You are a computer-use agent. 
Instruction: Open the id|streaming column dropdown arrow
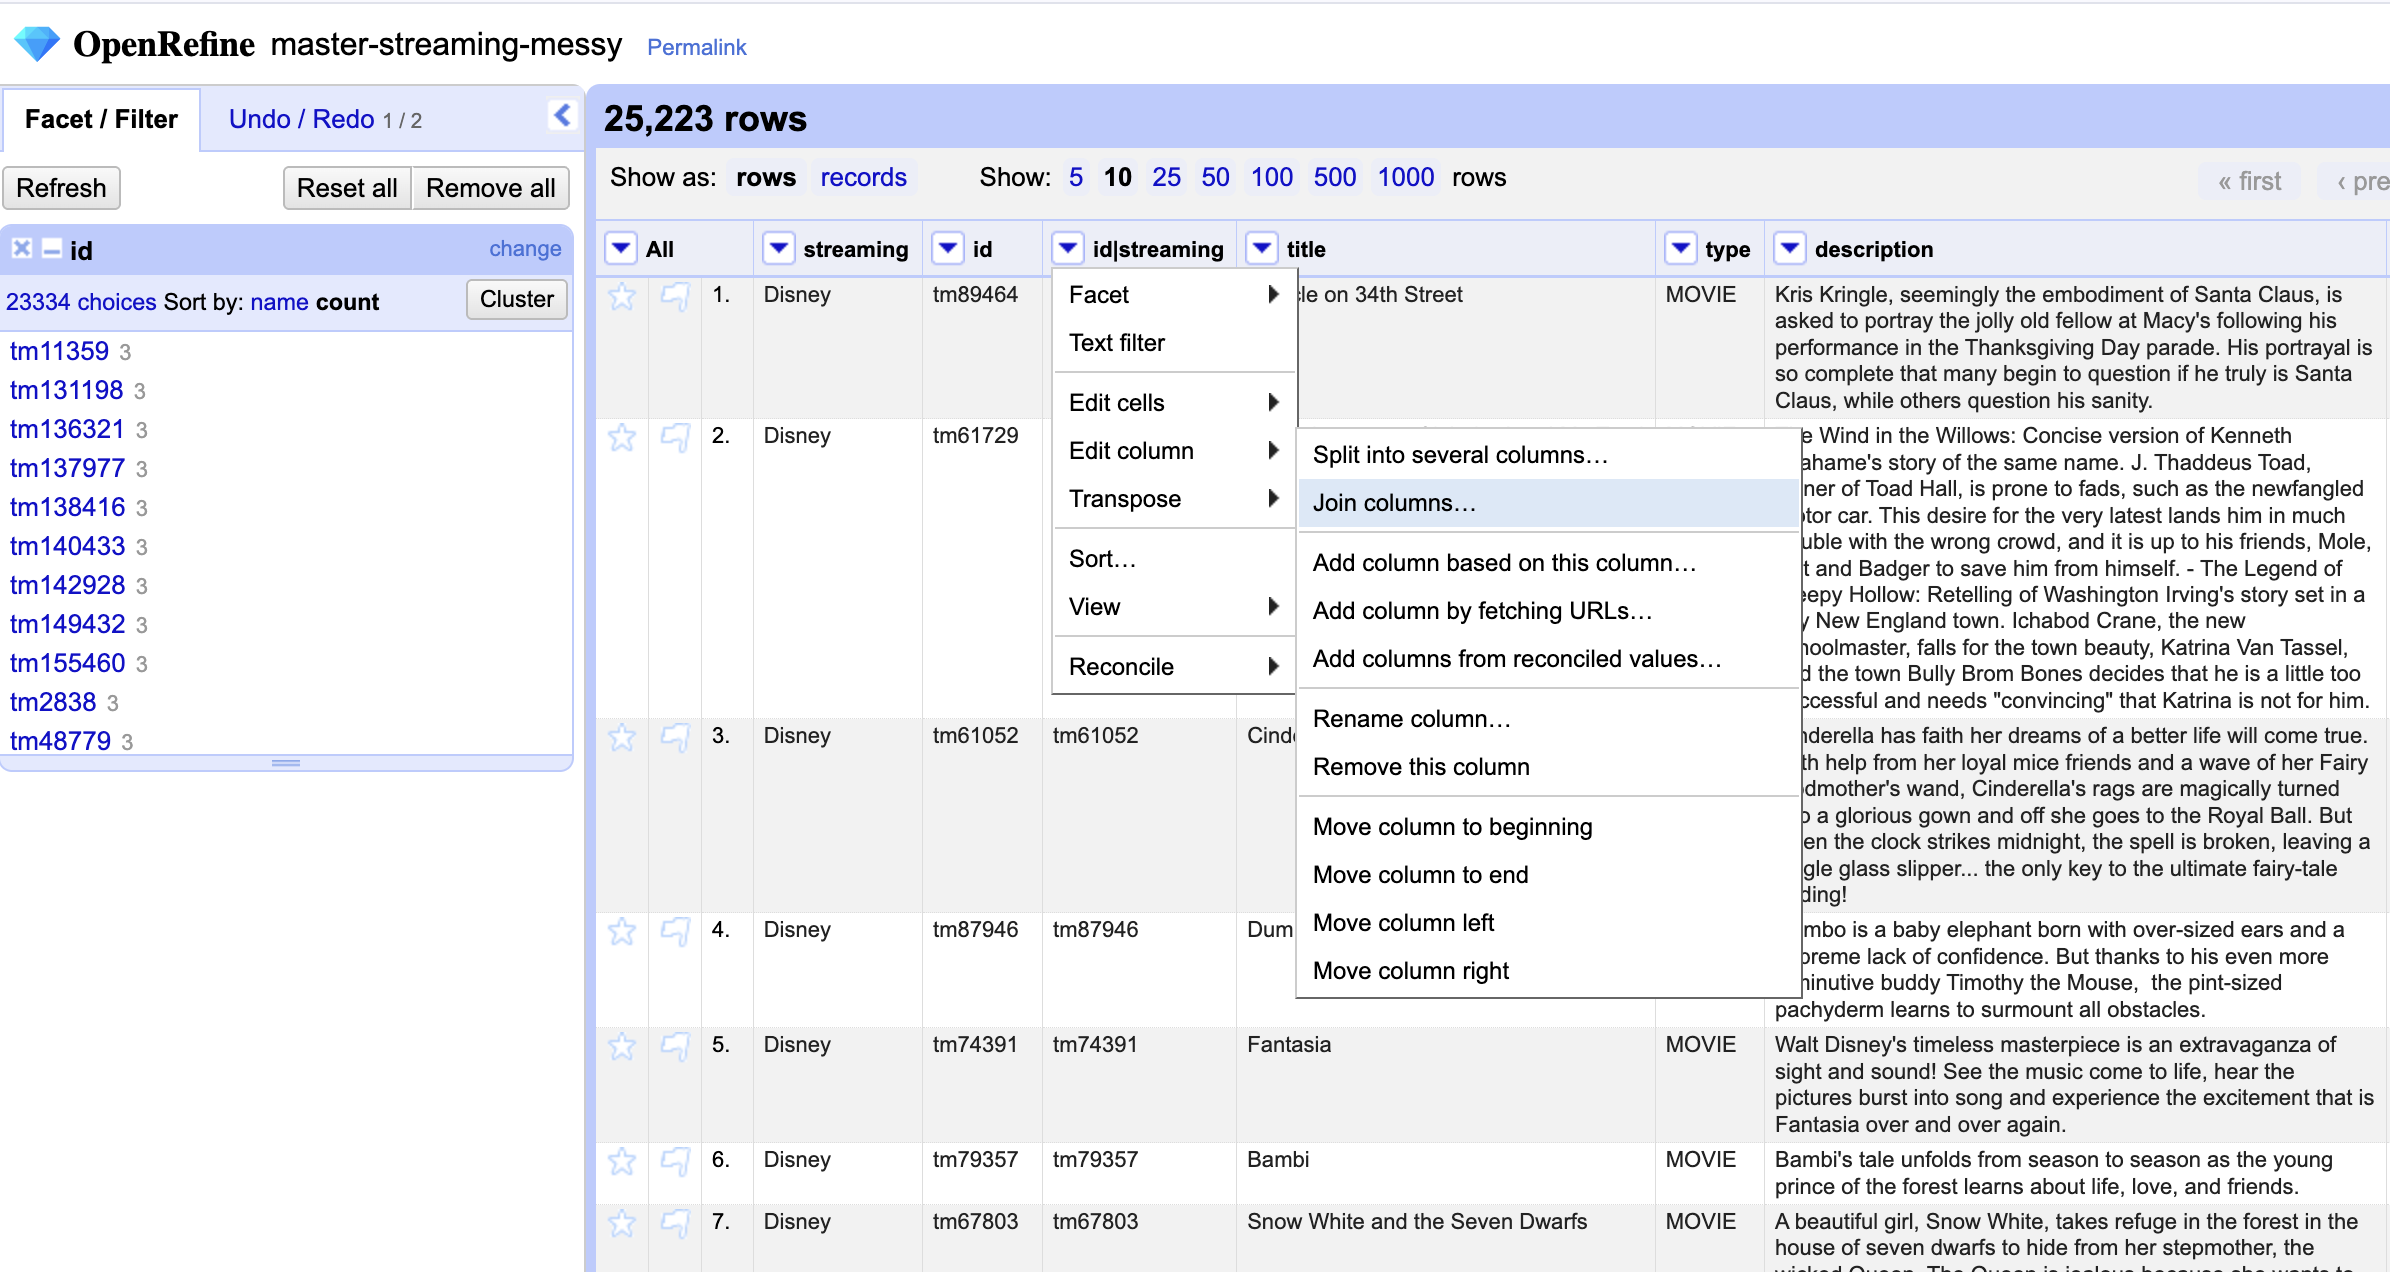pyautogui.click(x=1068, y=248)
